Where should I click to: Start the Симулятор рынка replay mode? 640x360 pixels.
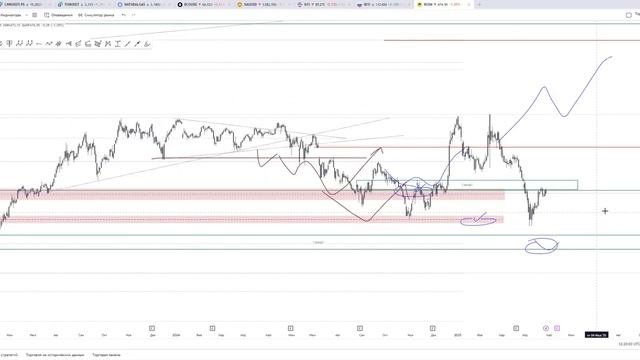click(x=96, y=15)
